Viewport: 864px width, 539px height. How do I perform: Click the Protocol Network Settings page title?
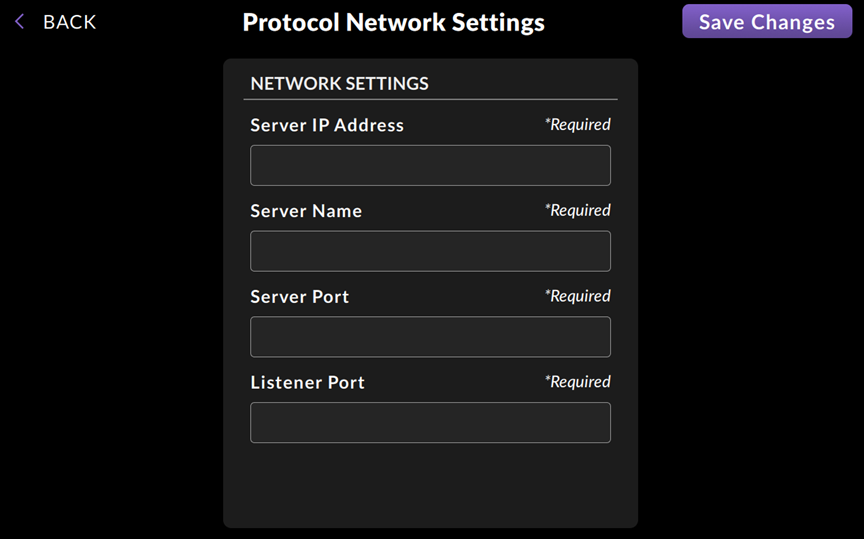pos(393,23)
